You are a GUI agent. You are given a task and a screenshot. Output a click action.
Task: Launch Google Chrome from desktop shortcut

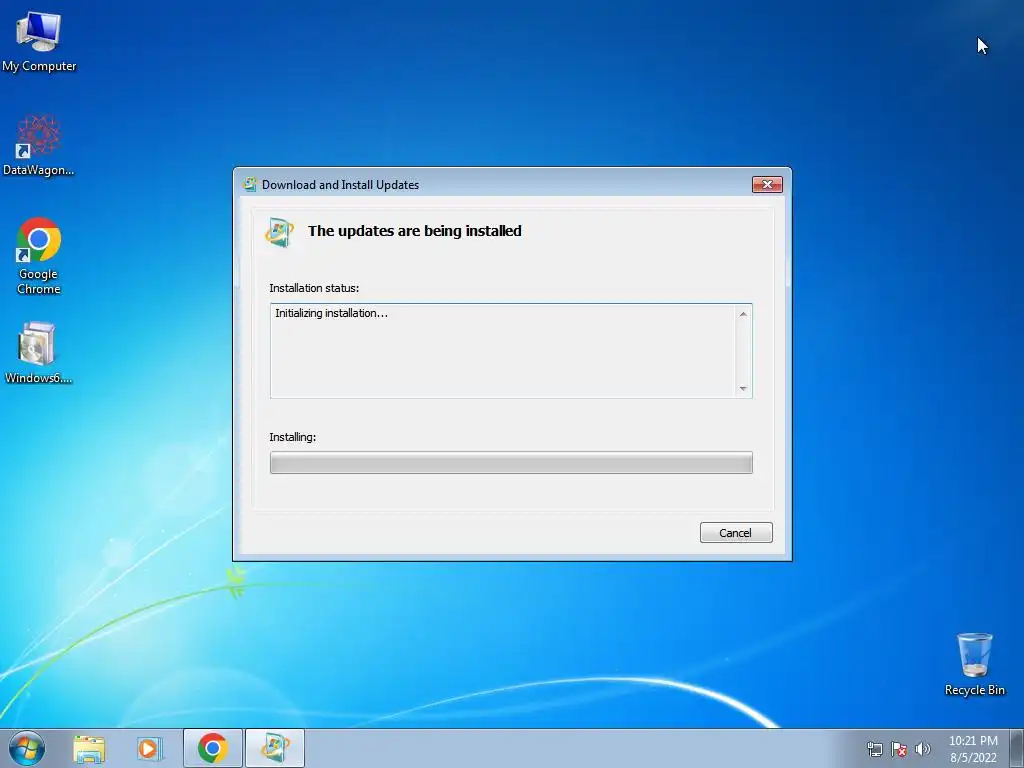click(39, 256)
